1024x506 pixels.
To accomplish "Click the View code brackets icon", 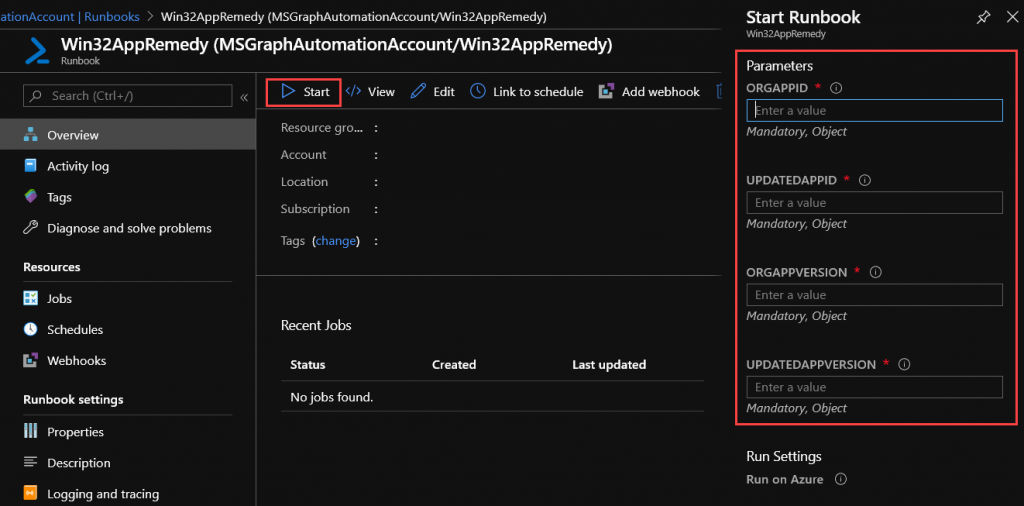I will click(x=353, y=91).
